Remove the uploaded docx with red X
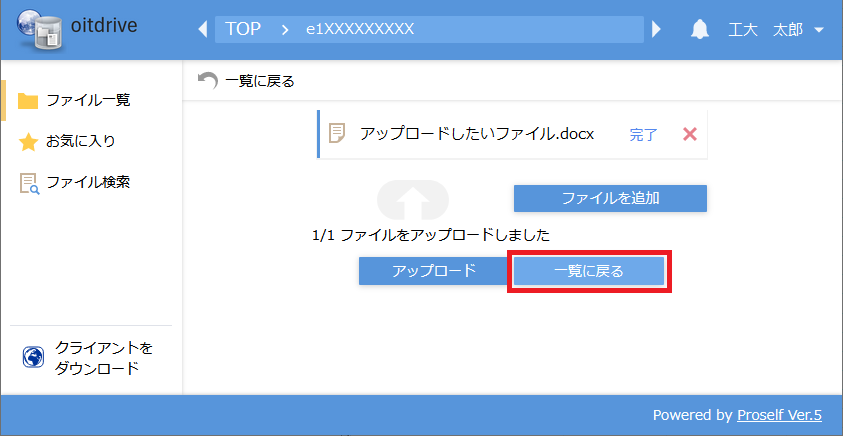843x436 pixels. tap(689, 134)
